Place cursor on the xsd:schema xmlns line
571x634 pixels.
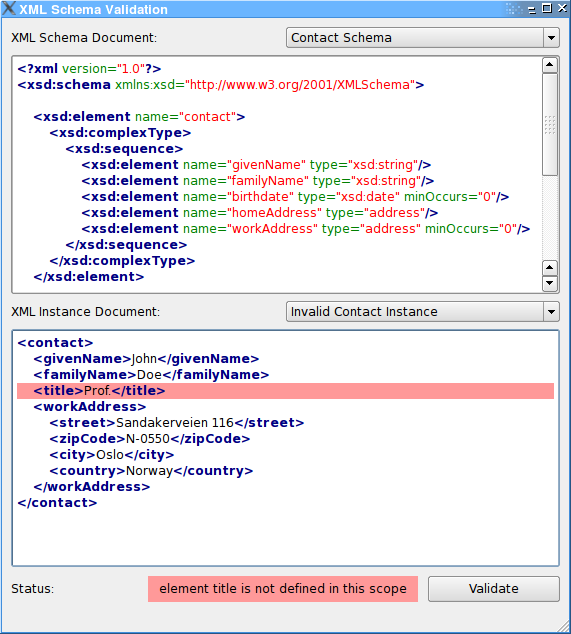click(221, 85)
